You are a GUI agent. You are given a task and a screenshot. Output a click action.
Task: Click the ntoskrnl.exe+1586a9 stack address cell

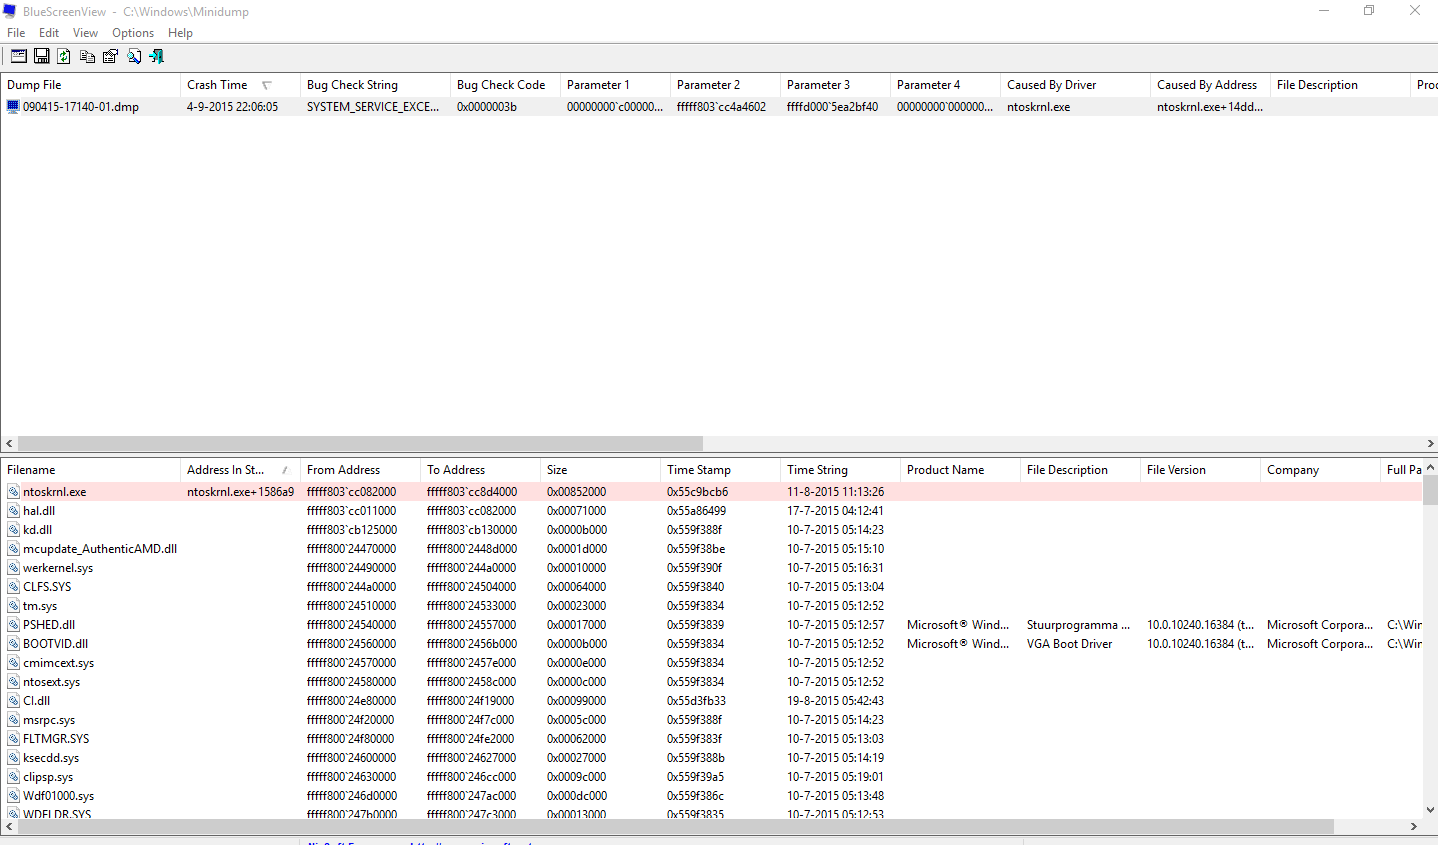(240, 492)
